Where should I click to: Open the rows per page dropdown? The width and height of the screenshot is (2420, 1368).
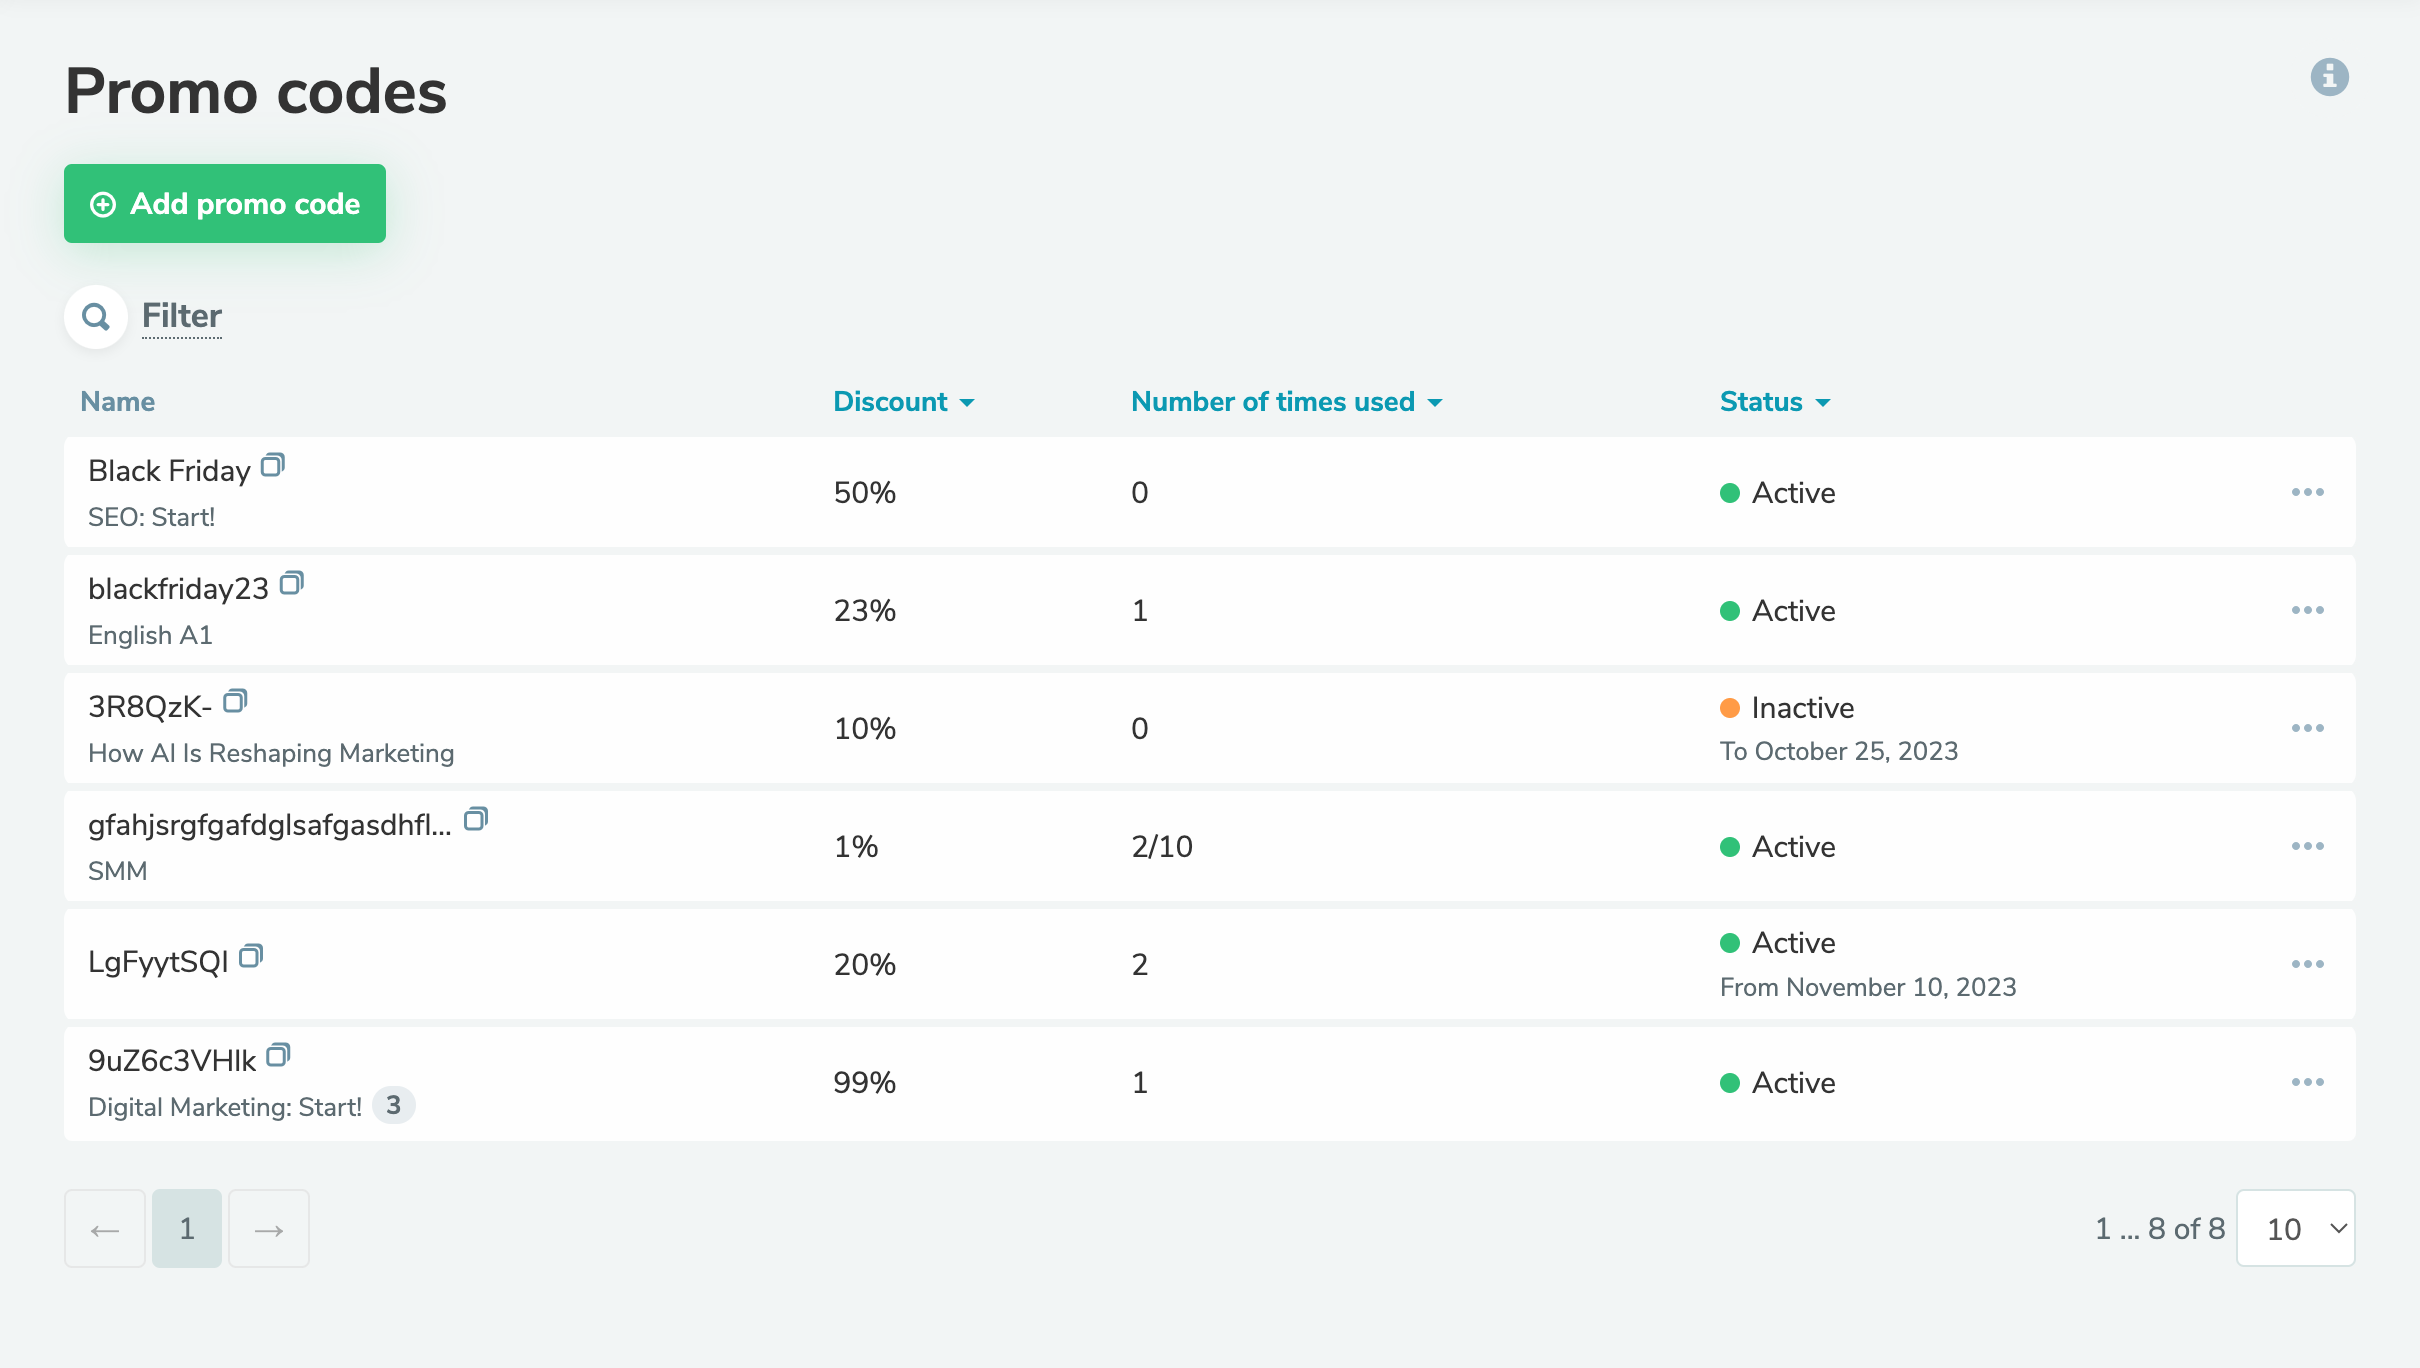(x=2296, y=1228)
